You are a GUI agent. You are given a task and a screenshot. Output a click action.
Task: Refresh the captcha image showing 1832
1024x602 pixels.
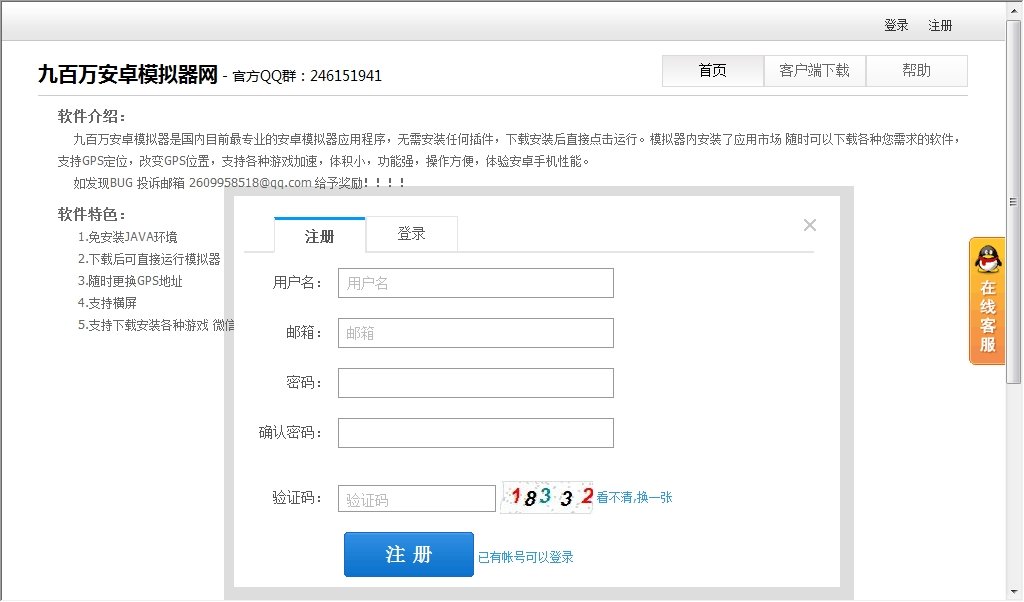546,495
